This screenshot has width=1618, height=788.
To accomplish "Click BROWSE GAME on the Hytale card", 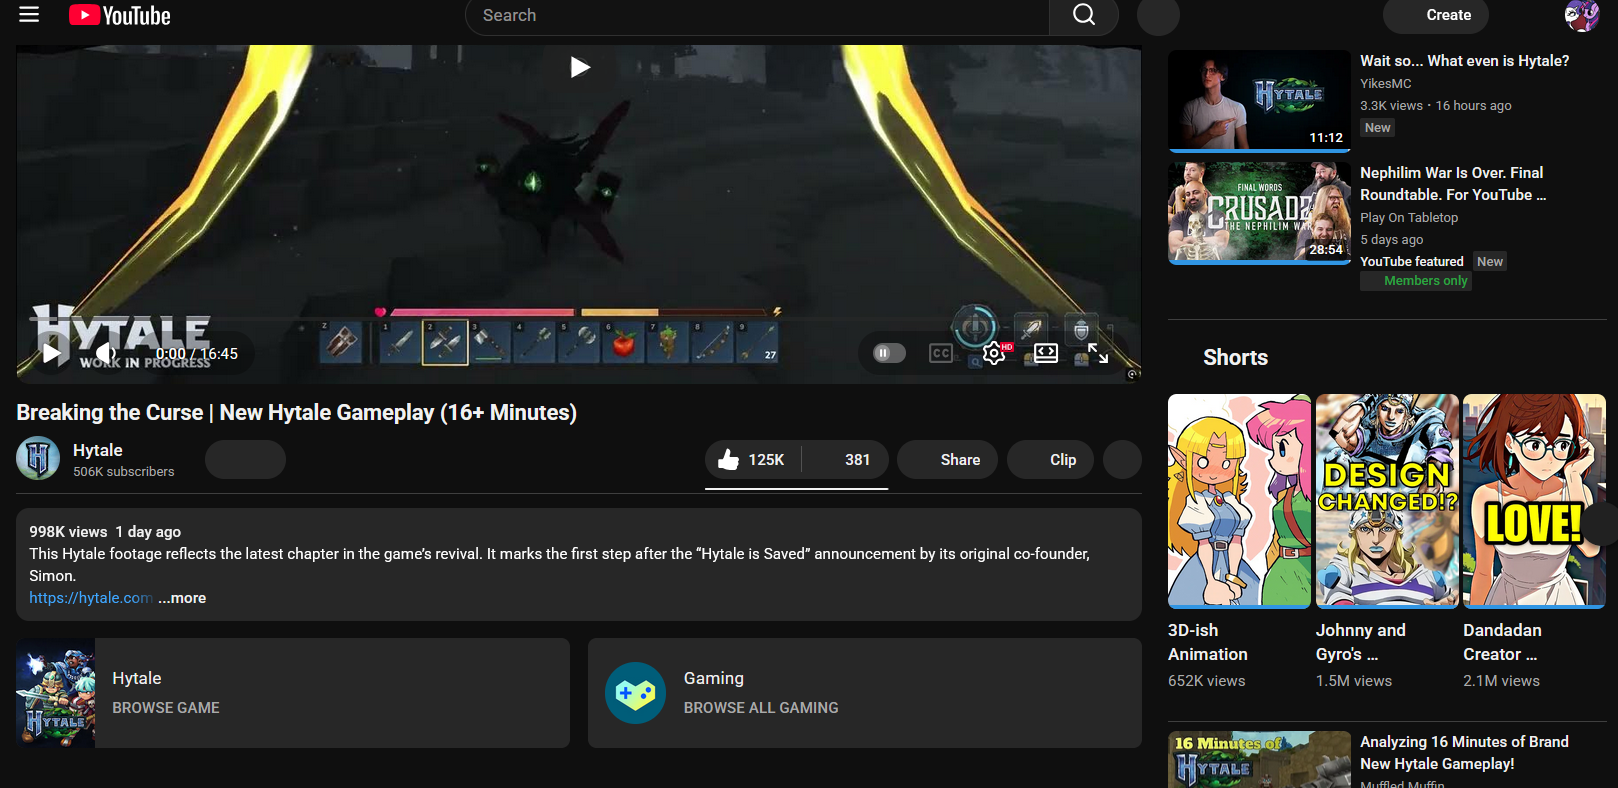I will click(x=166, y=708).
